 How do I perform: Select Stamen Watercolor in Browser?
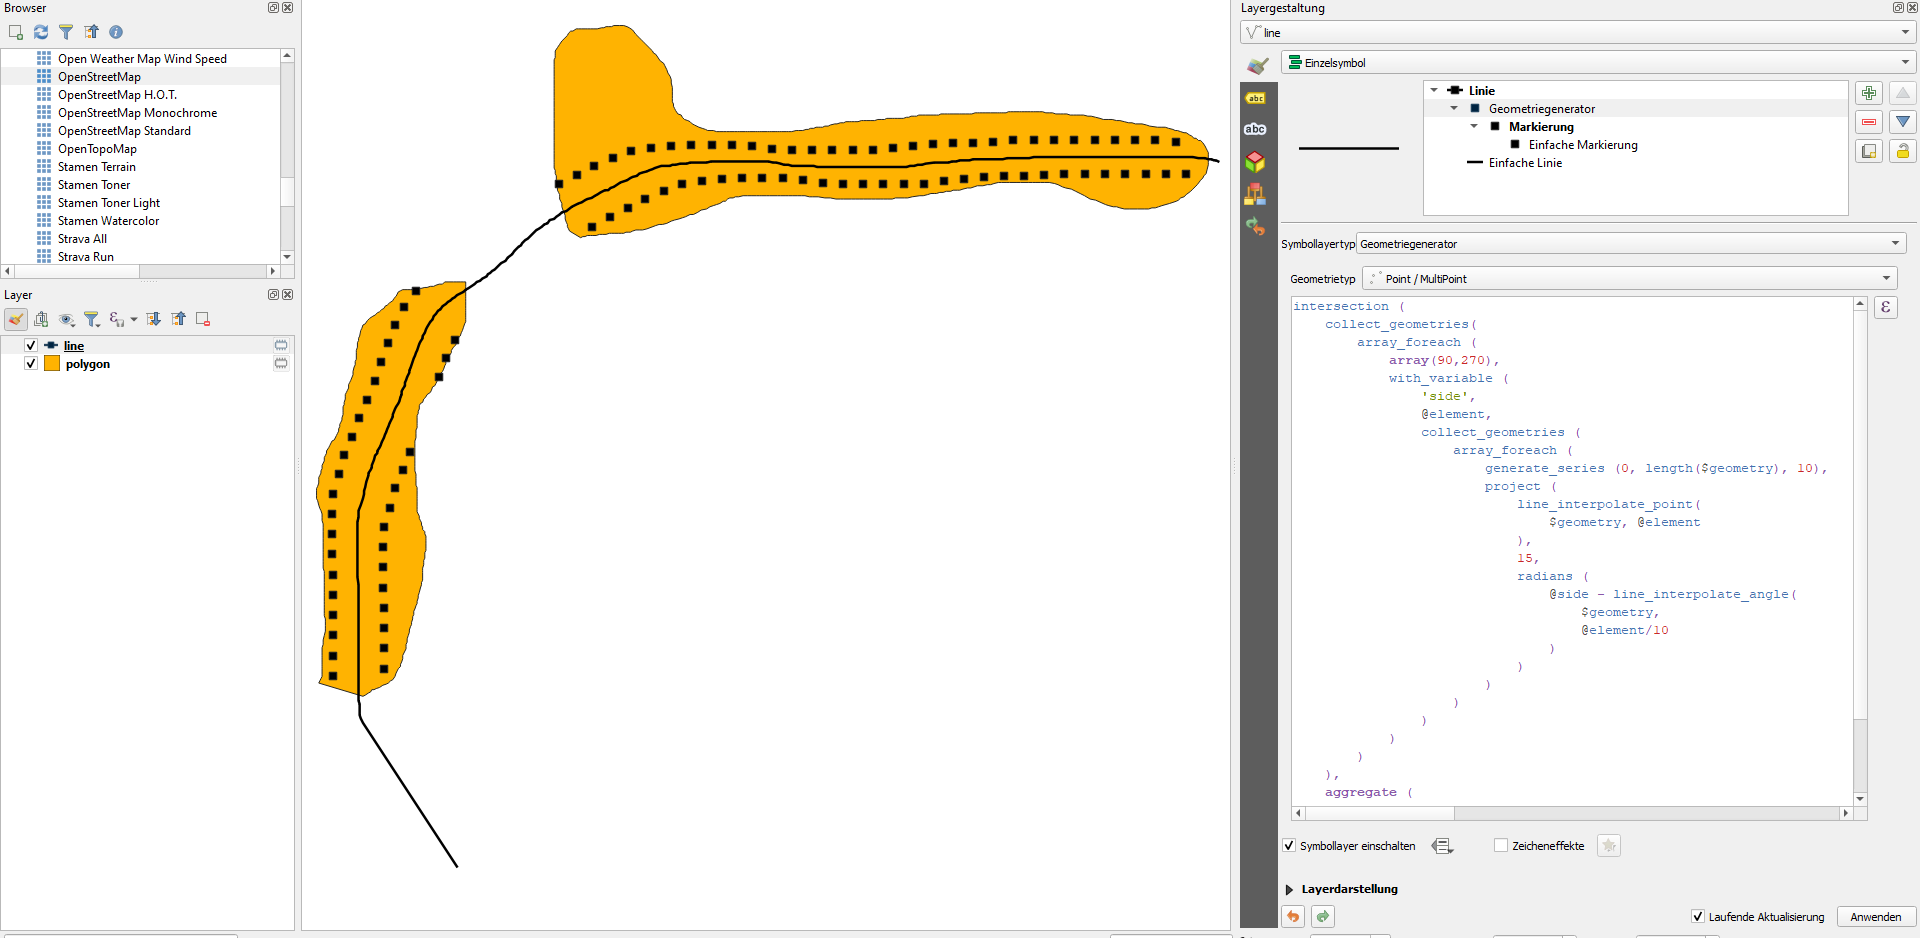(x=108, y=221)
